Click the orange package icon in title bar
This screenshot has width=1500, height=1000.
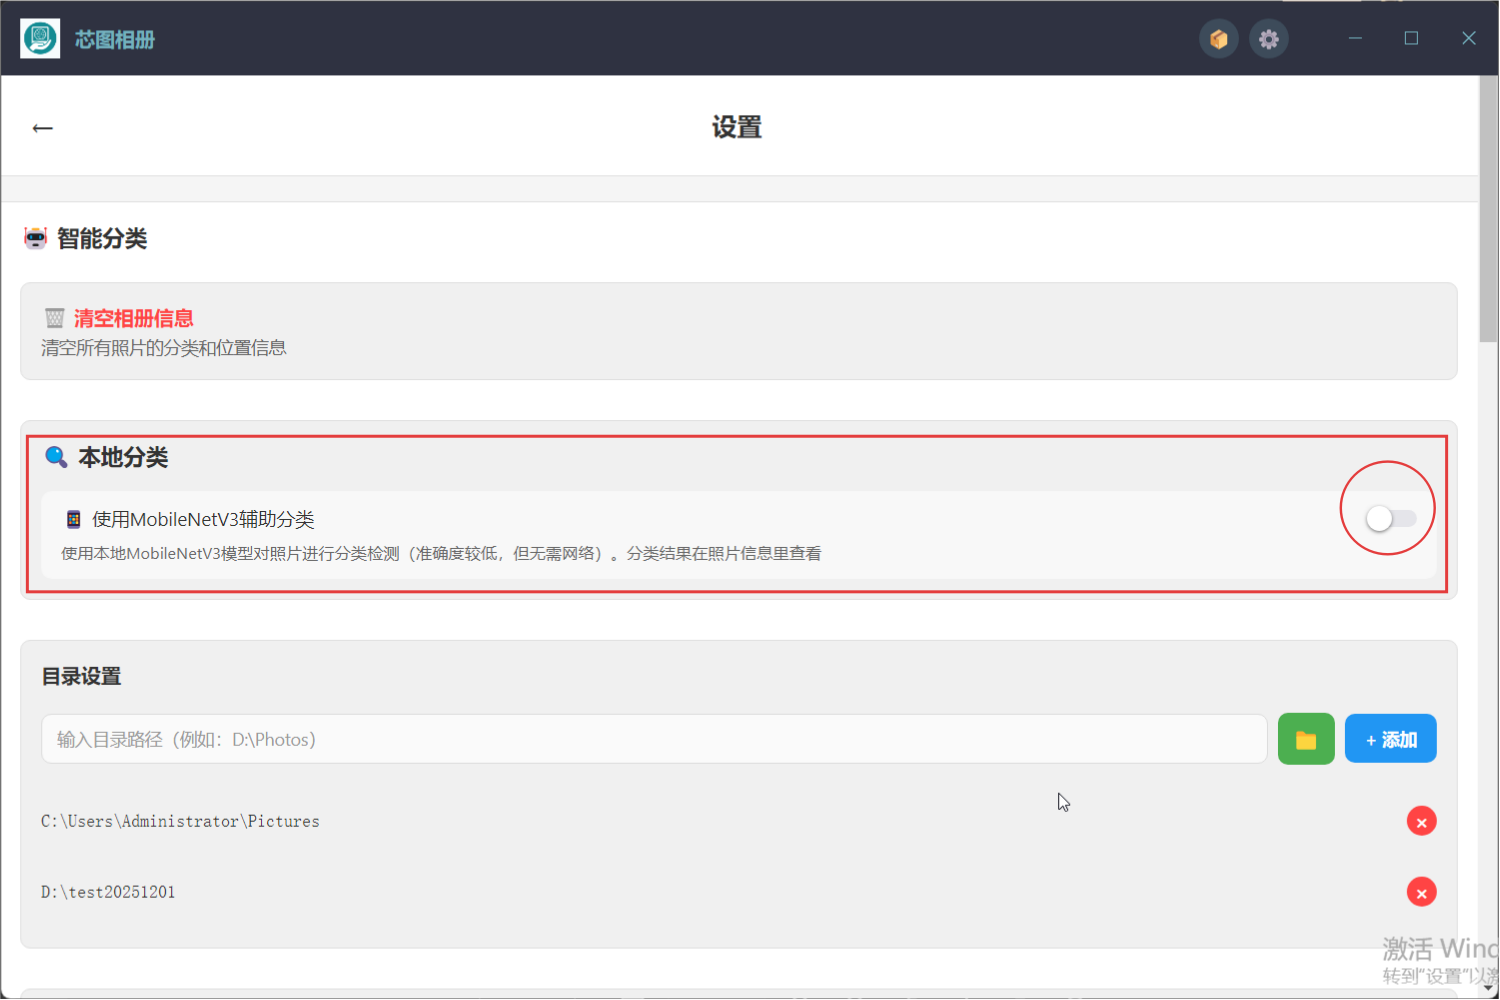(1218, 39)
